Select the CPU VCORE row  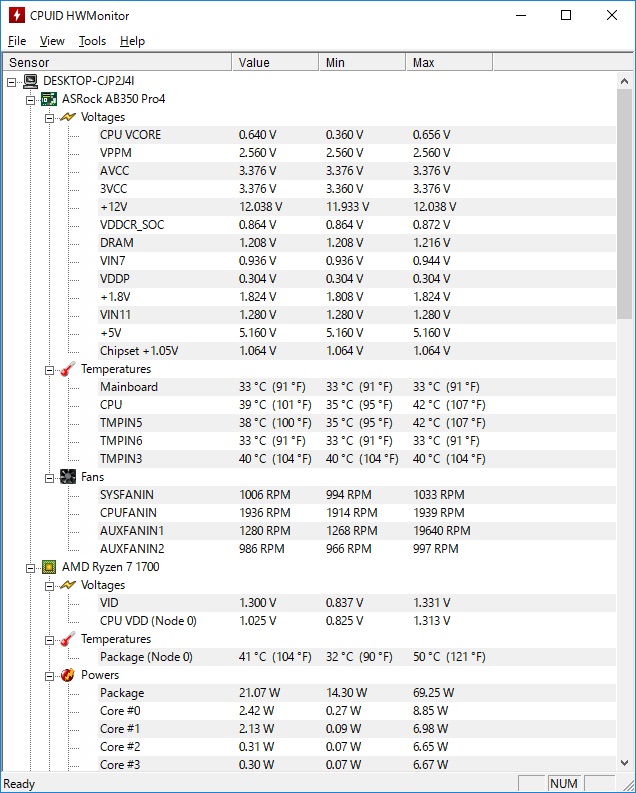coord(357,135)
